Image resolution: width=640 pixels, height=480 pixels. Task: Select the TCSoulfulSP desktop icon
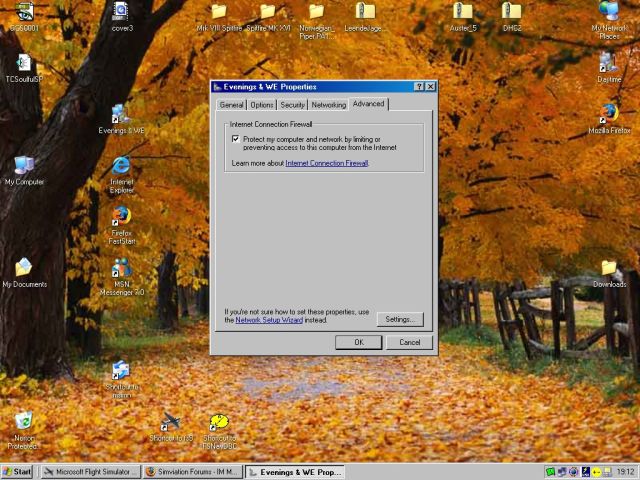24,63
